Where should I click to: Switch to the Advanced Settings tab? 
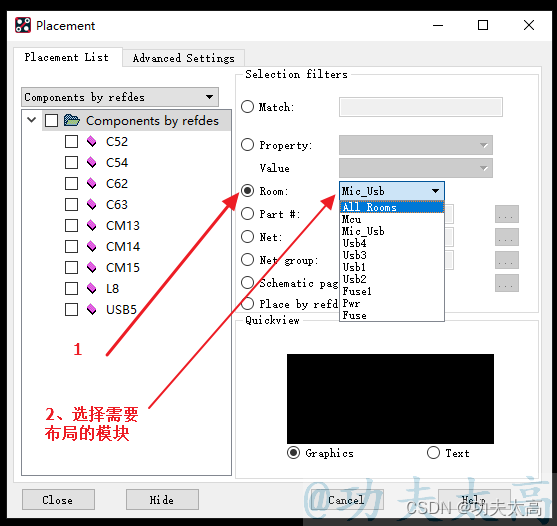coord(184,58)
